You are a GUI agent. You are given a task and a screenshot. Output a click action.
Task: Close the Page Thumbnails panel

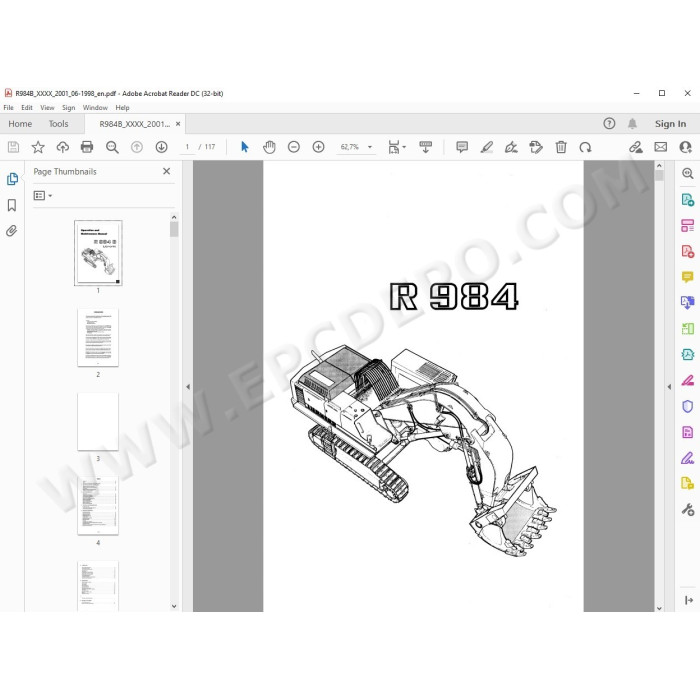167,171
